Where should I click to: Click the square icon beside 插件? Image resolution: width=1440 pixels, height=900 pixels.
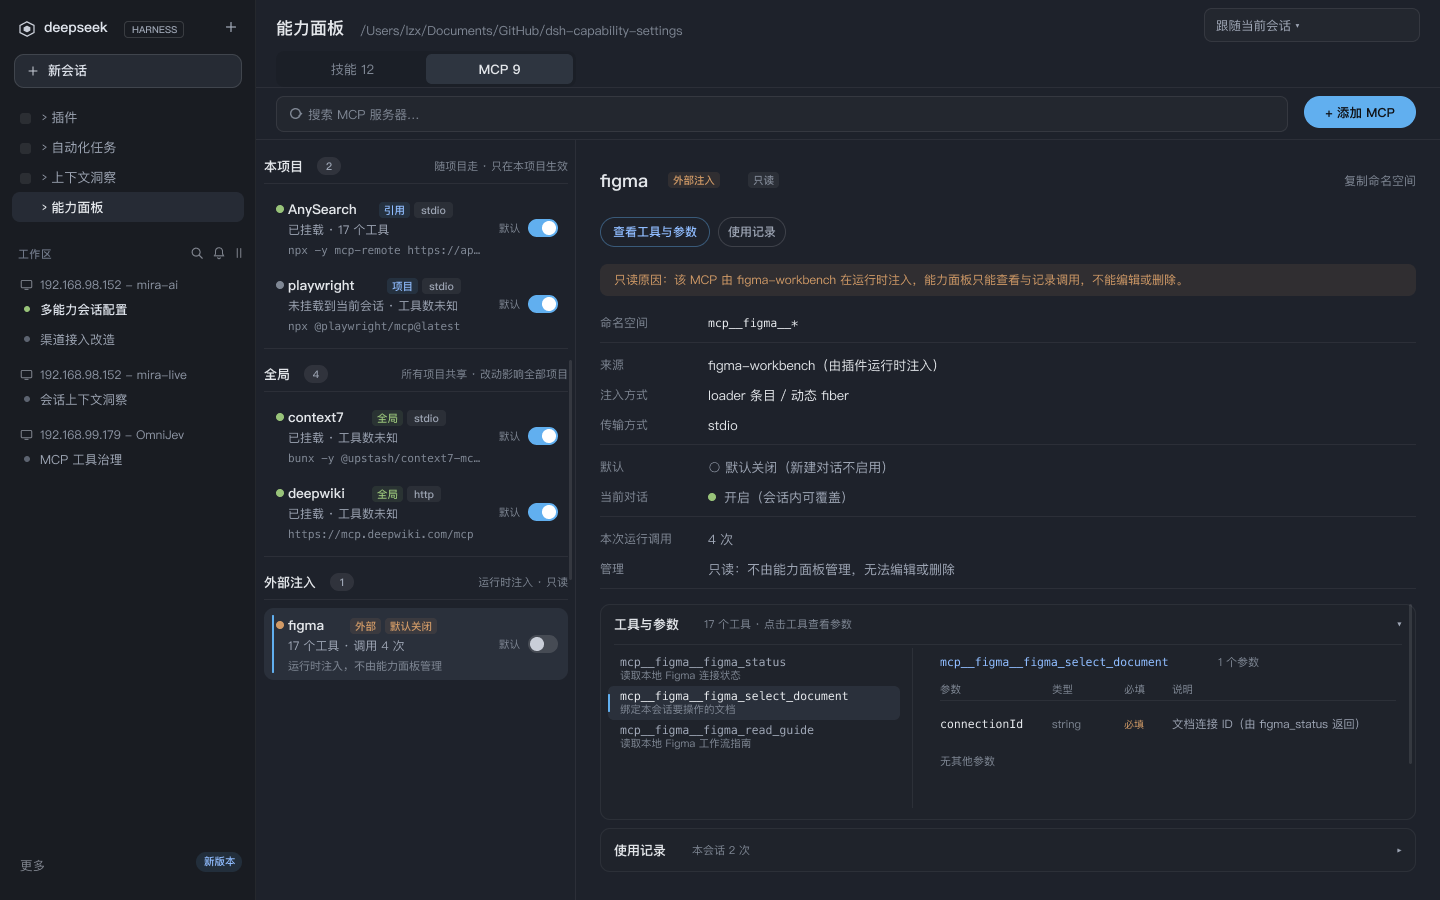26,118
